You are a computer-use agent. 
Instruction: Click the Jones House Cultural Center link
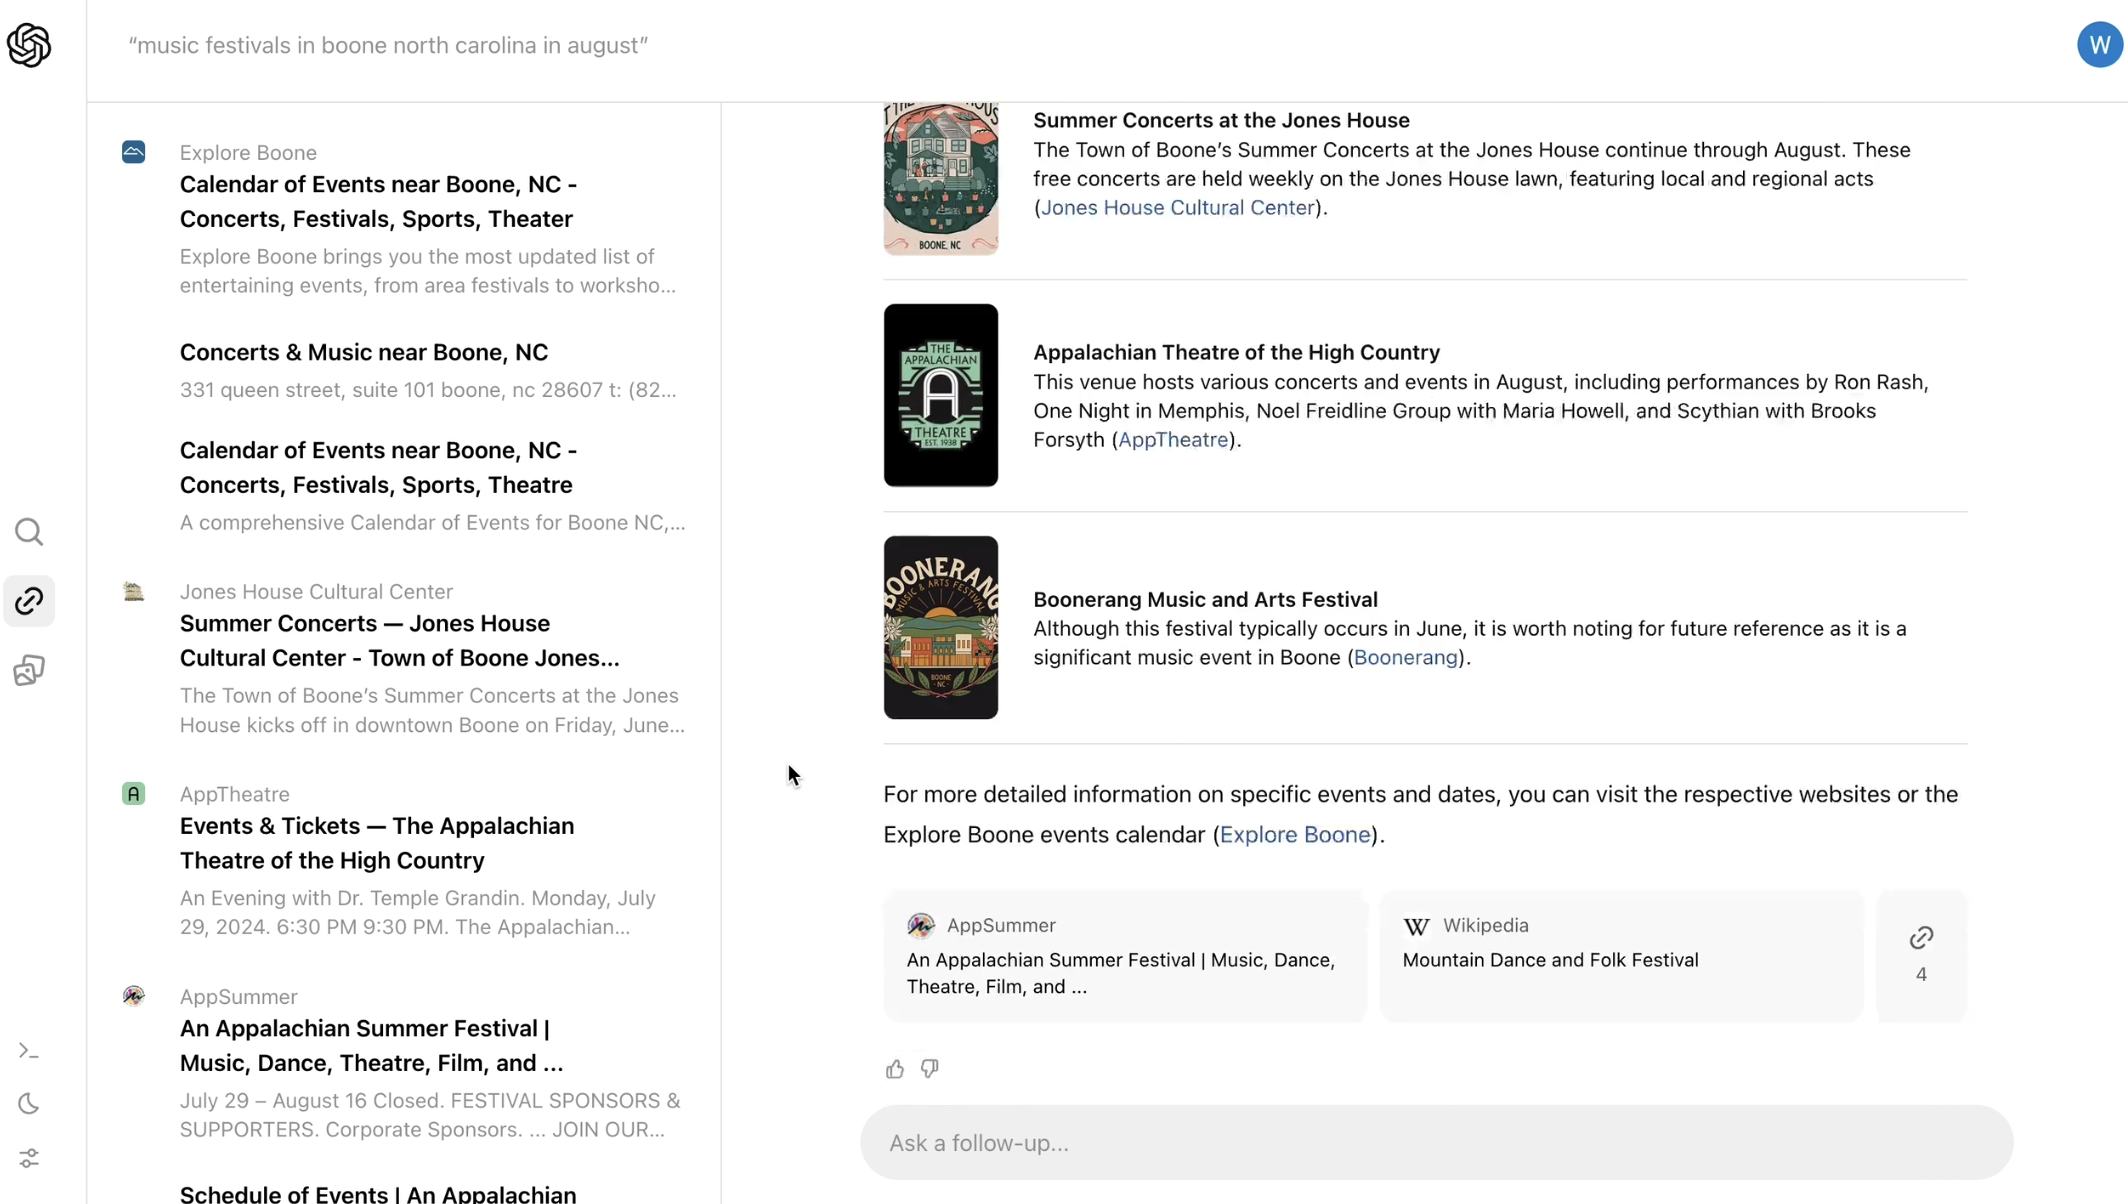1177,208
